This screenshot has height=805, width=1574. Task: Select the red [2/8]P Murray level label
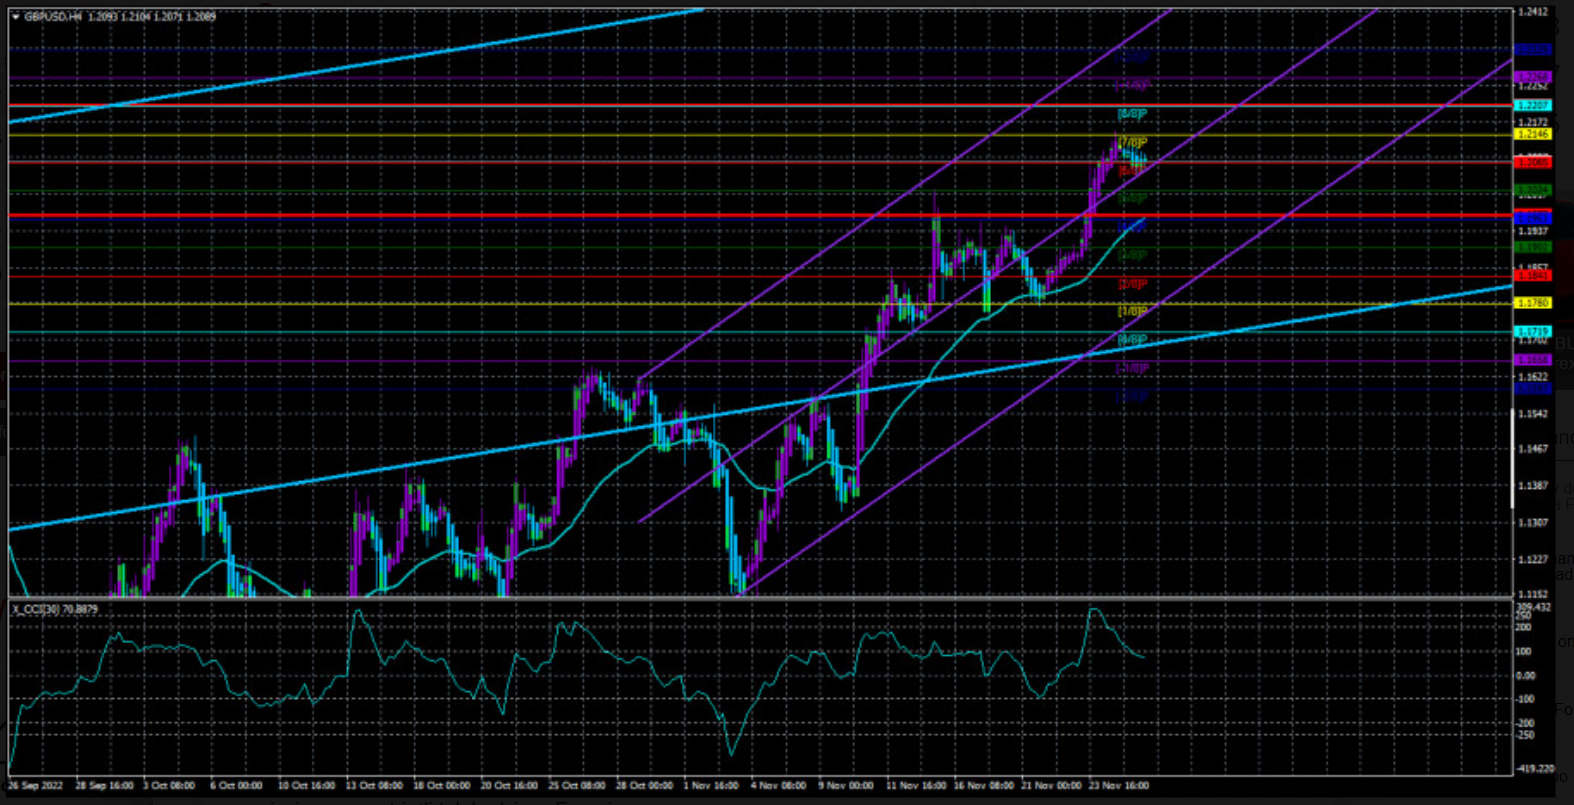[1132, 285]
